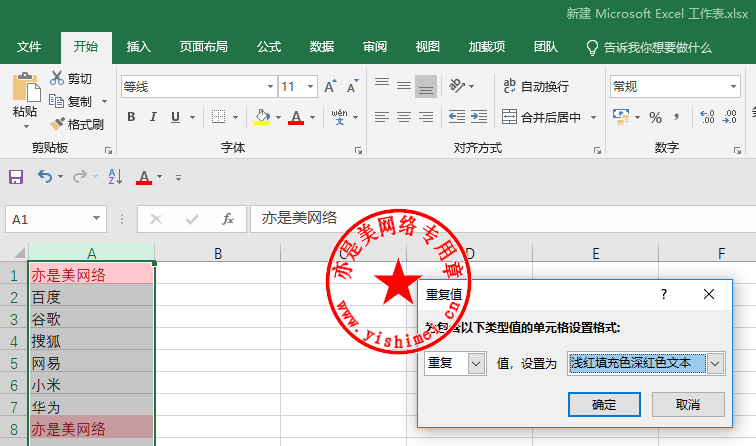Switch to the 页面布局 tab
The image size is (756, 446).
(203, 47)
